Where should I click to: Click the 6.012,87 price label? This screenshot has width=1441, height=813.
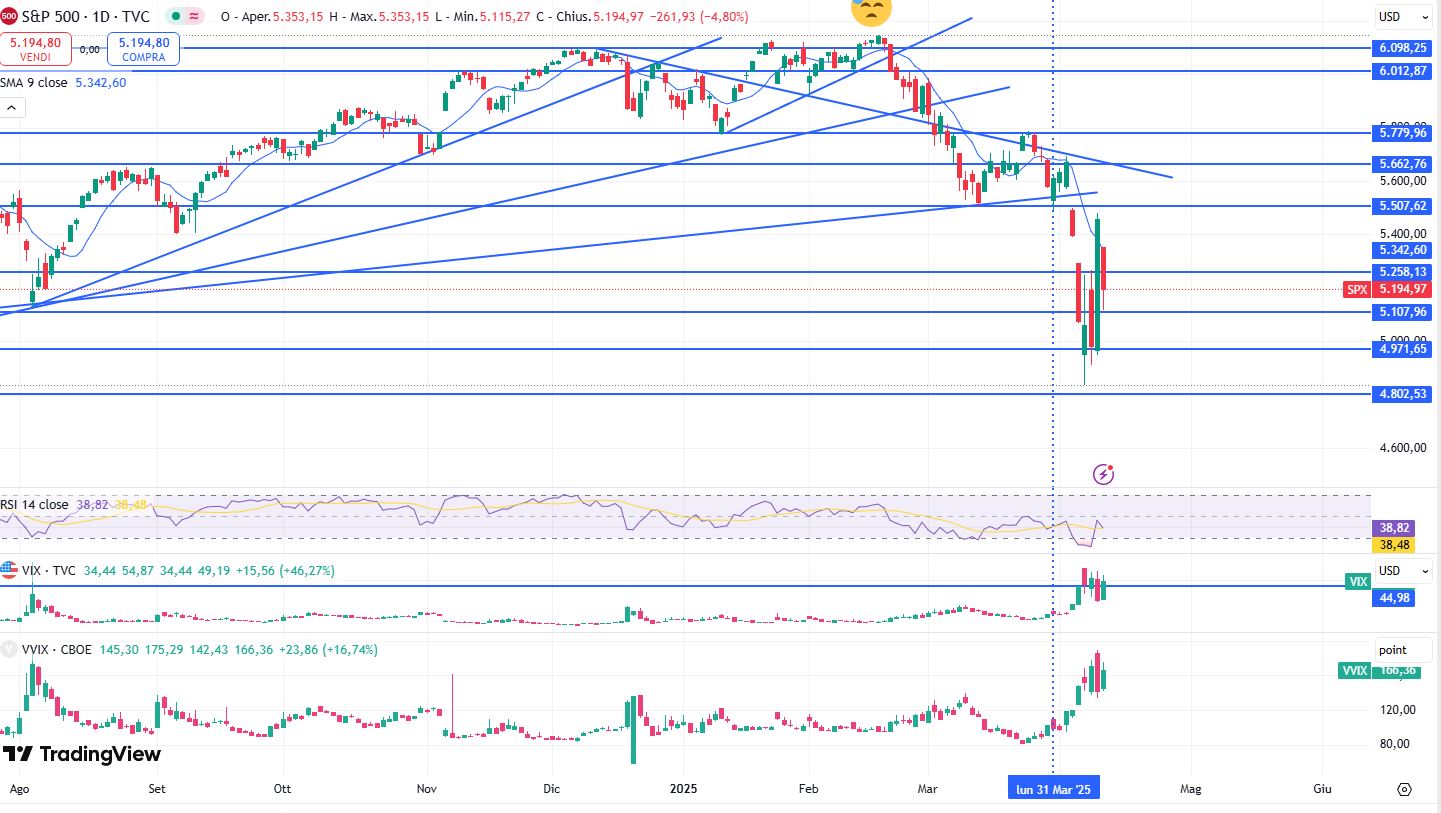pyautogui.click(x=1403, y=70)
